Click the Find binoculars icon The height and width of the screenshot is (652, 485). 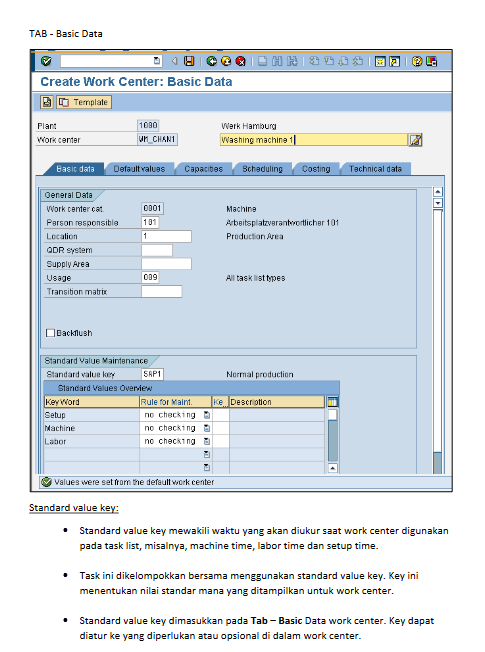point(277,62)
